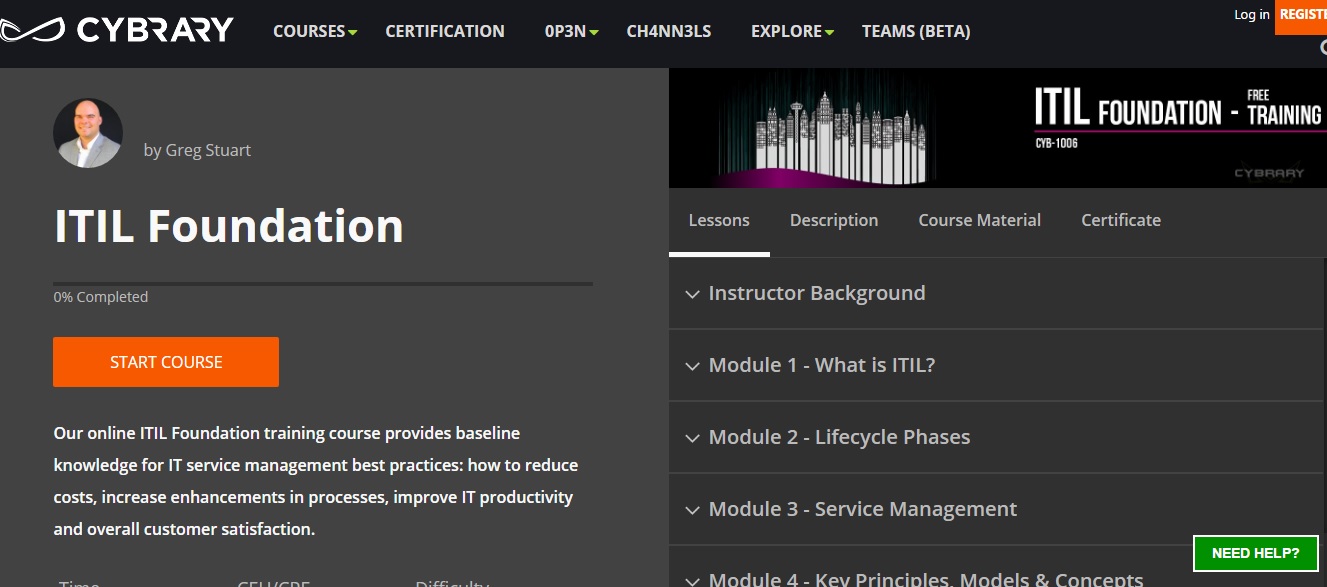Viewport: 1327px width, 587px height.
Task: Open Teams (Beta) page
Action: 916,31
